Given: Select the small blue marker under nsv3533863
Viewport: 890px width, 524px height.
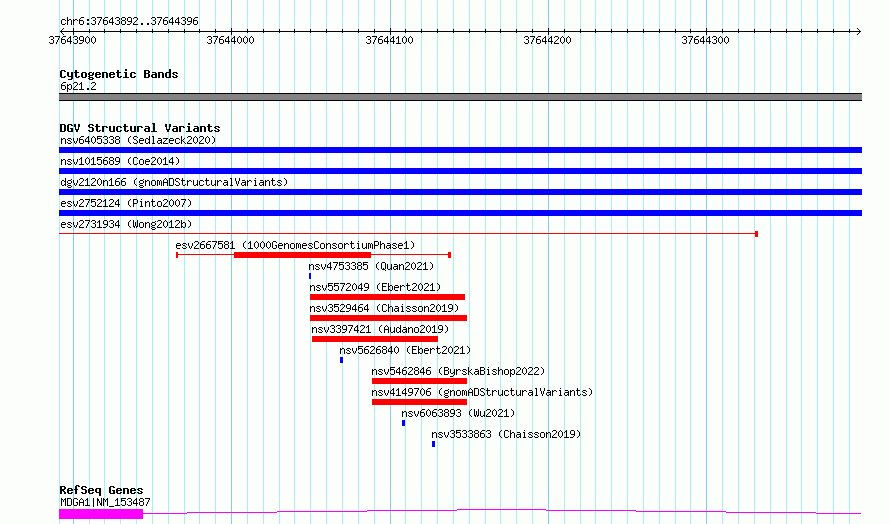Looking at the screenshot, I should pos(434,444).
